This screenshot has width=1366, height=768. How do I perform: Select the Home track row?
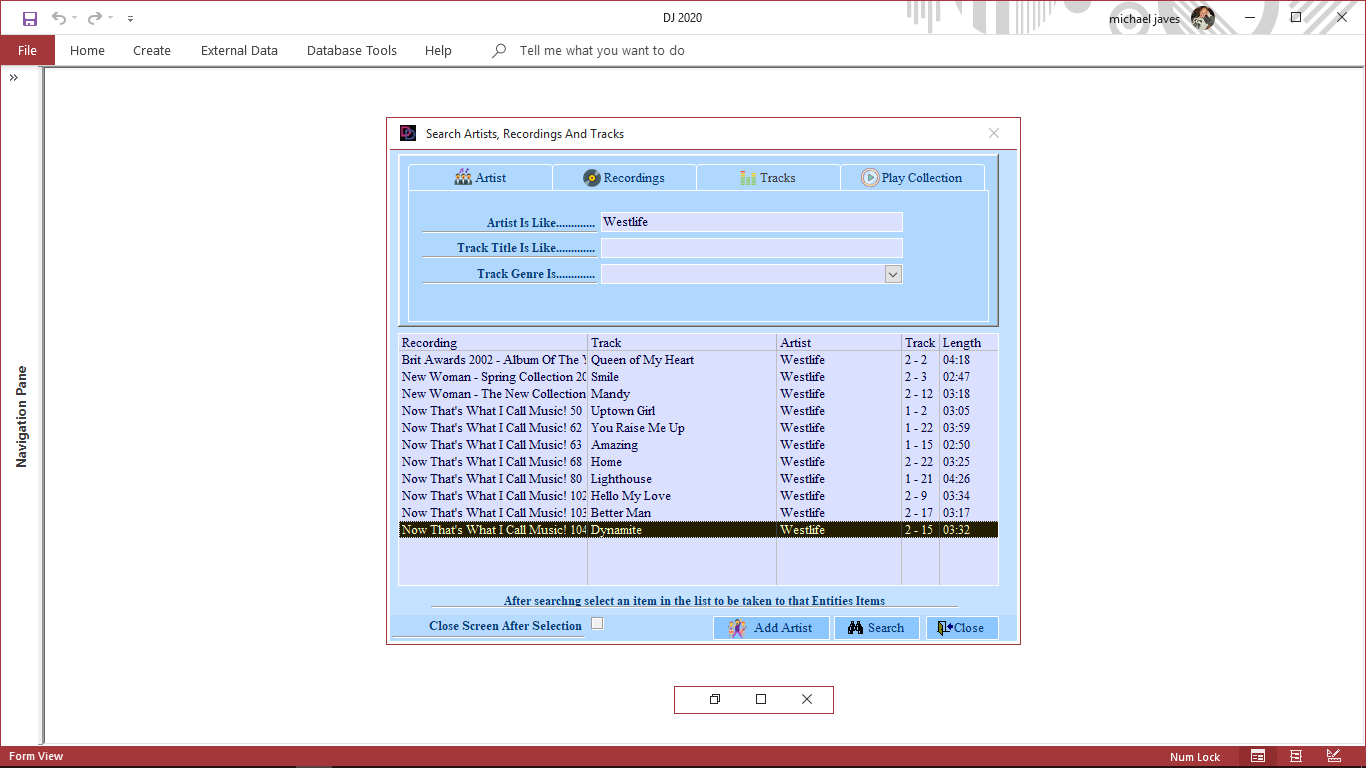pos(698,462)
